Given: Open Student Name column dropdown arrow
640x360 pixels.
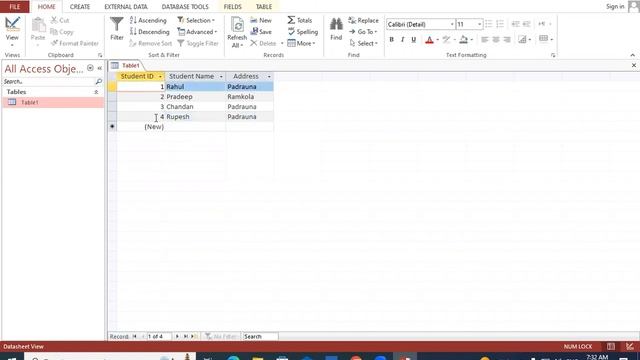Looking at the screenshot, I should pos(221,76).
